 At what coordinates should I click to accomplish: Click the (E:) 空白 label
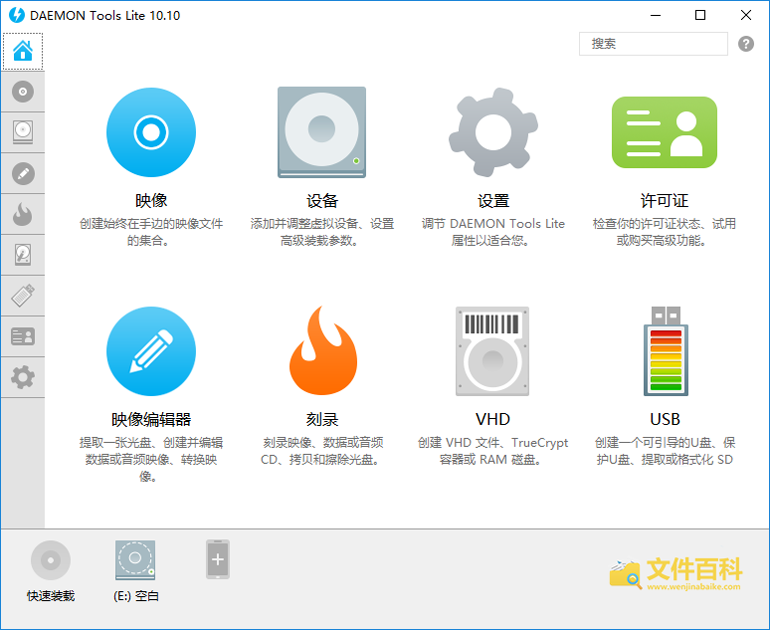tap(136, 596)
